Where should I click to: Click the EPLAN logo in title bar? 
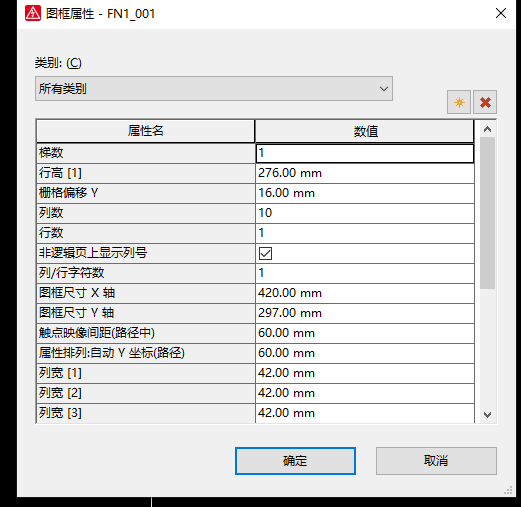pyautogui.click(x=33, y=13)
